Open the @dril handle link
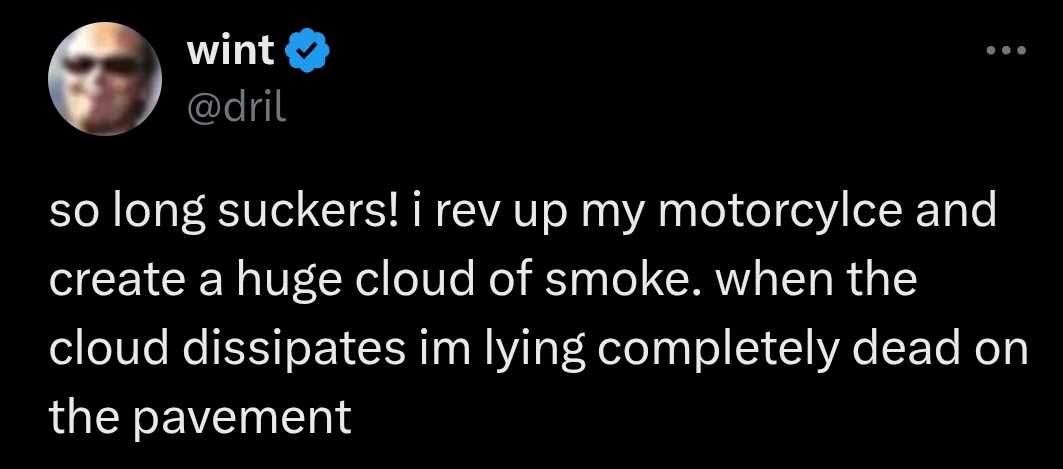 237,106
